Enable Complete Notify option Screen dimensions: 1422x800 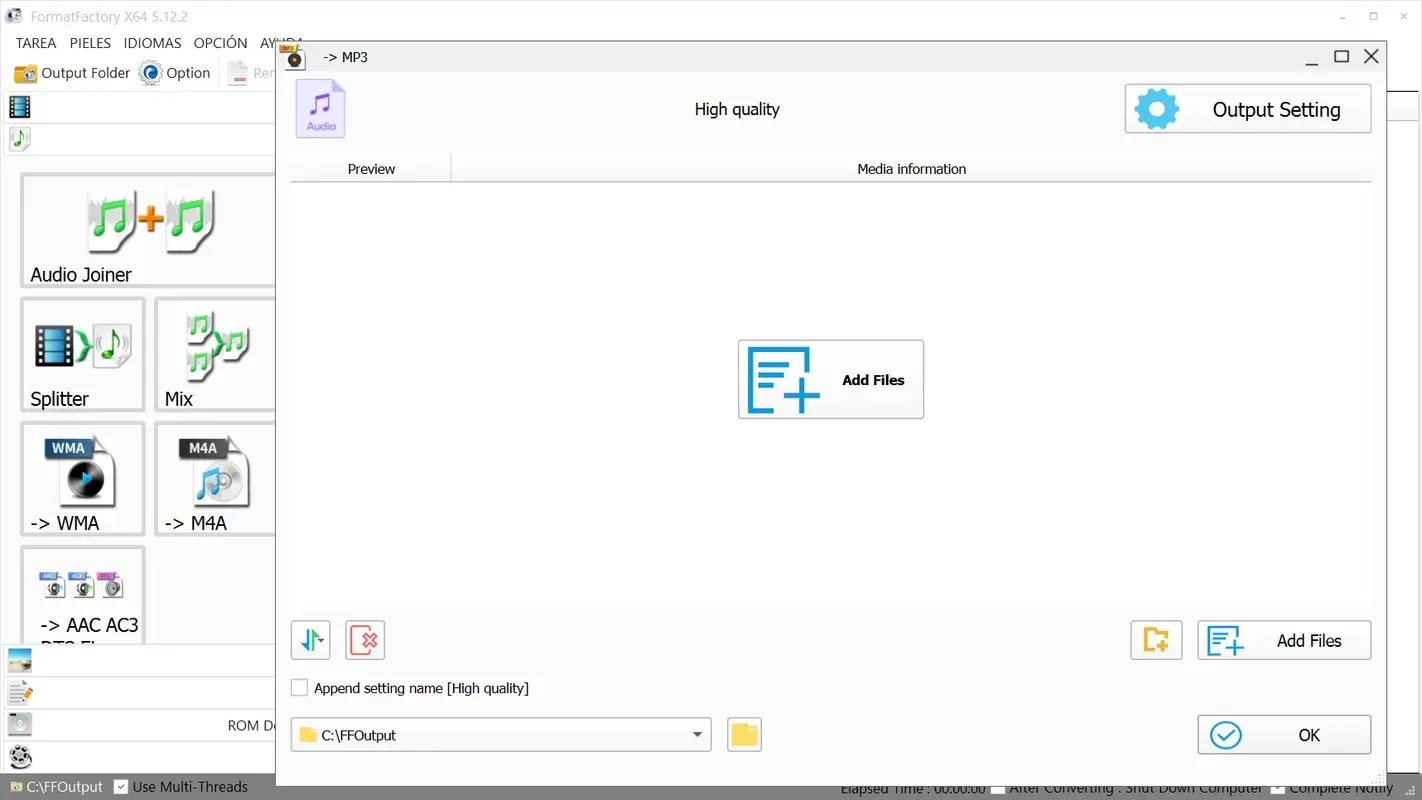click(1278, 787)
